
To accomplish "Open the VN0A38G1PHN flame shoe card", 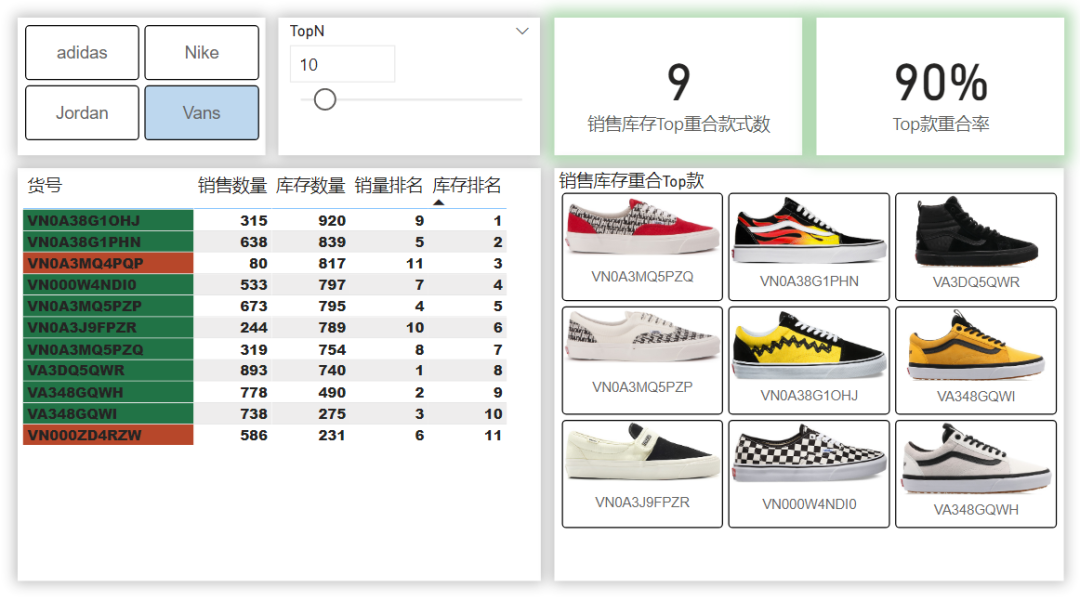I will [809, 246].
